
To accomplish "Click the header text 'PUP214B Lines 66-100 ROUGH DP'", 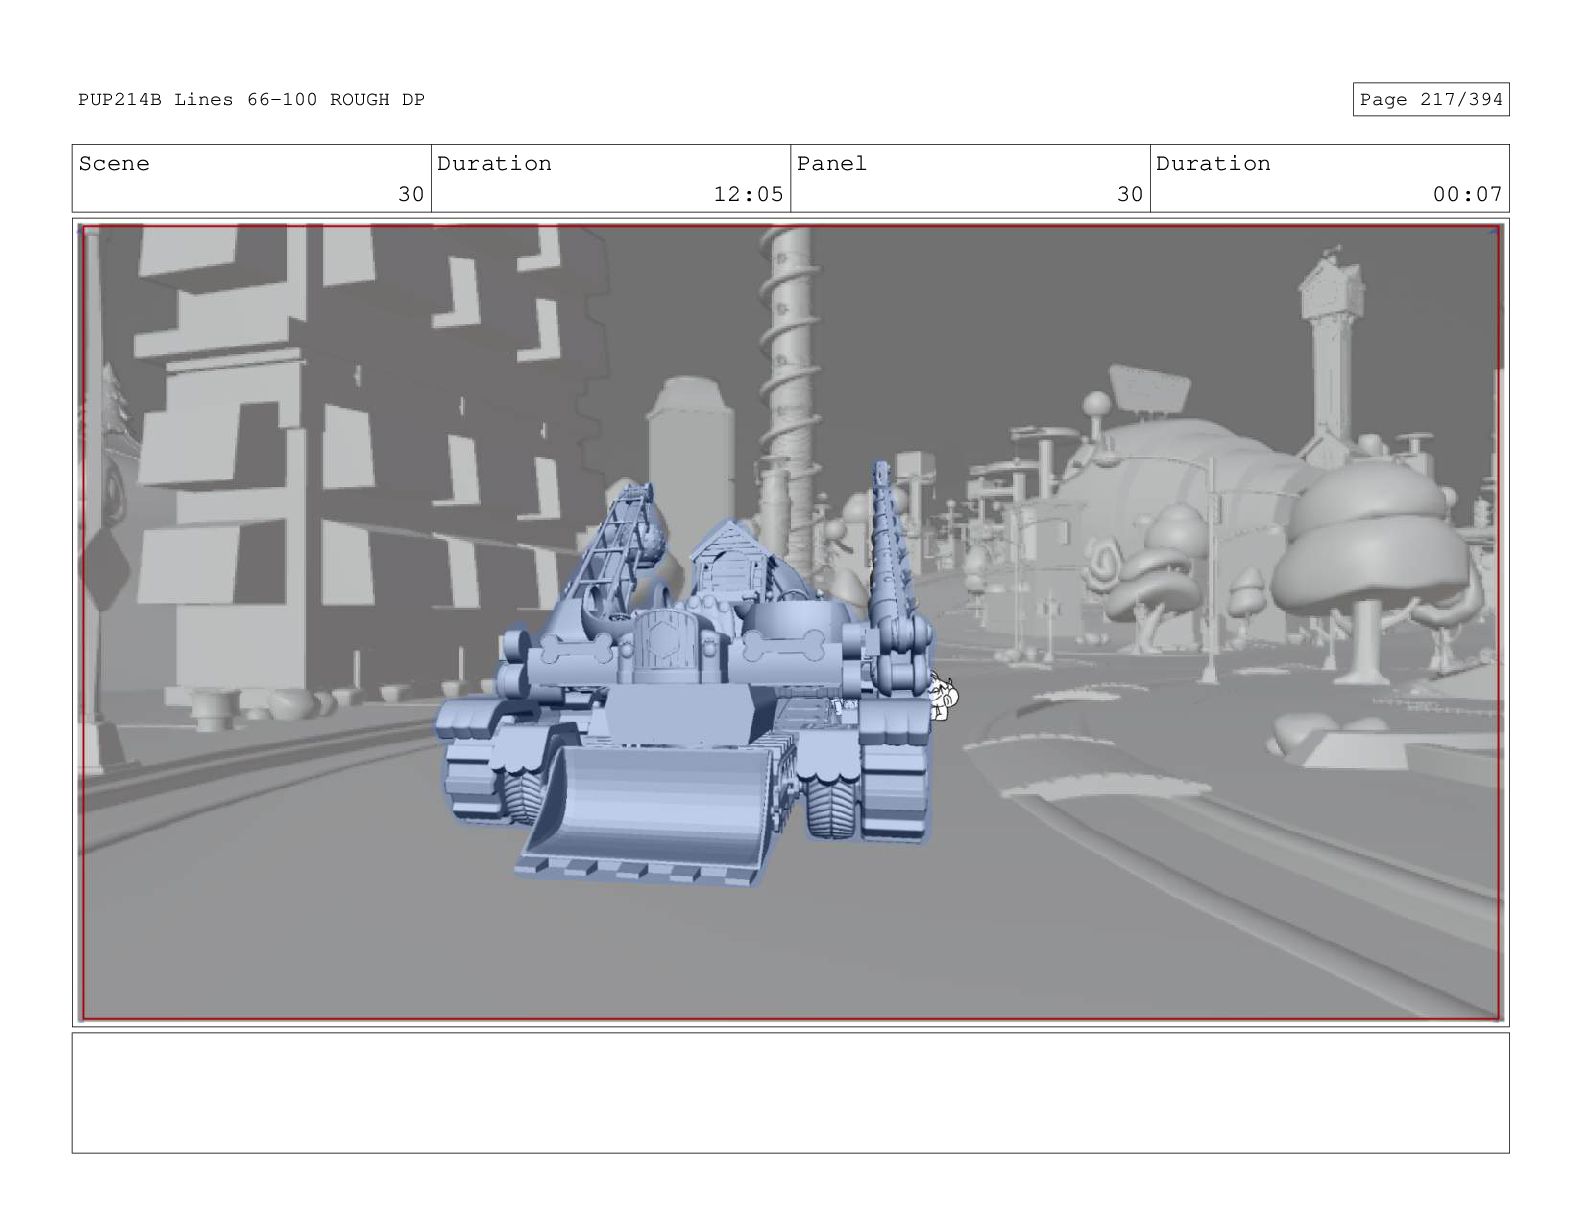I will 251,100.
